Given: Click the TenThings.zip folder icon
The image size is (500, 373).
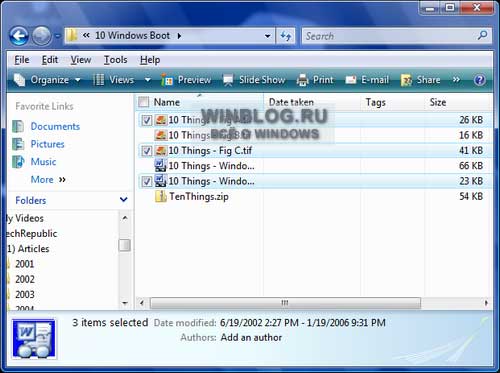Looking at the screenshot, I should [161, 196].
